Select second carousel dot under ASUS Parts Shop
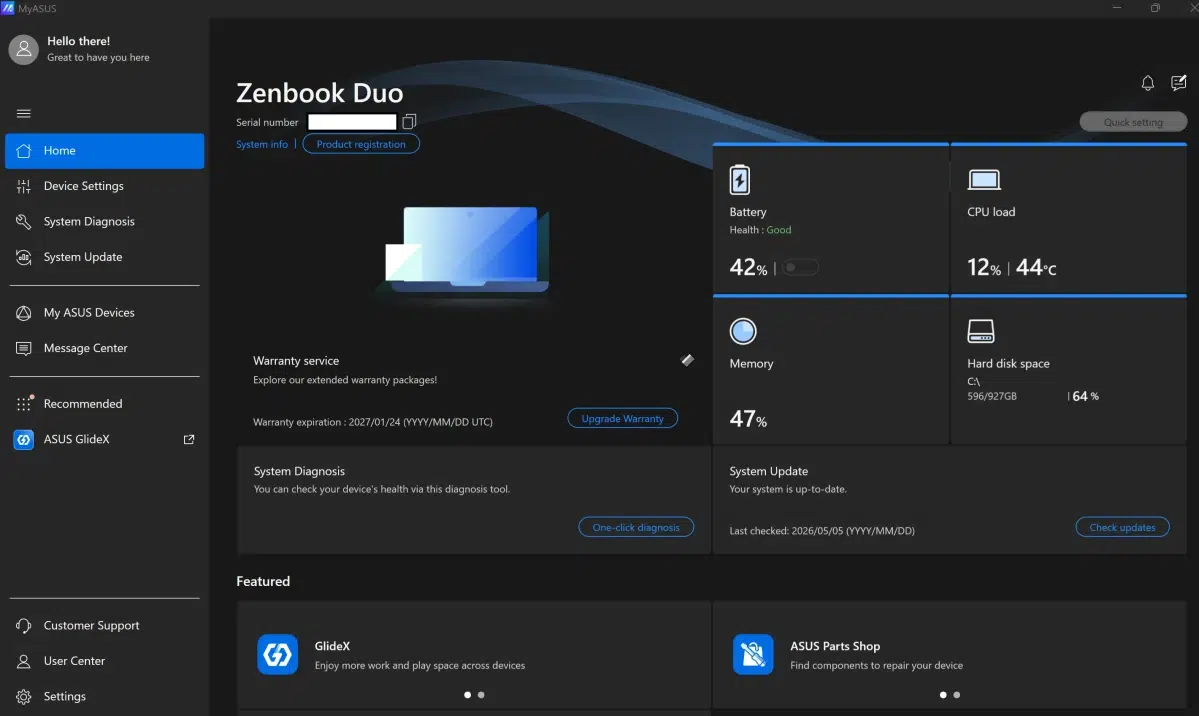 coord(957,695)
